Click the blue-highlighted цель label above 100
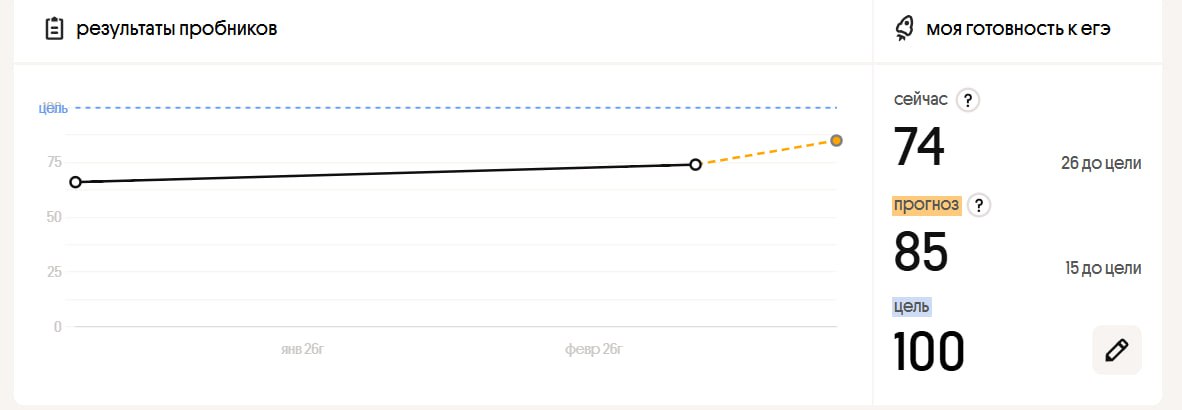The width and height of the screenshot is (1182, 410). tap(912, 306)
